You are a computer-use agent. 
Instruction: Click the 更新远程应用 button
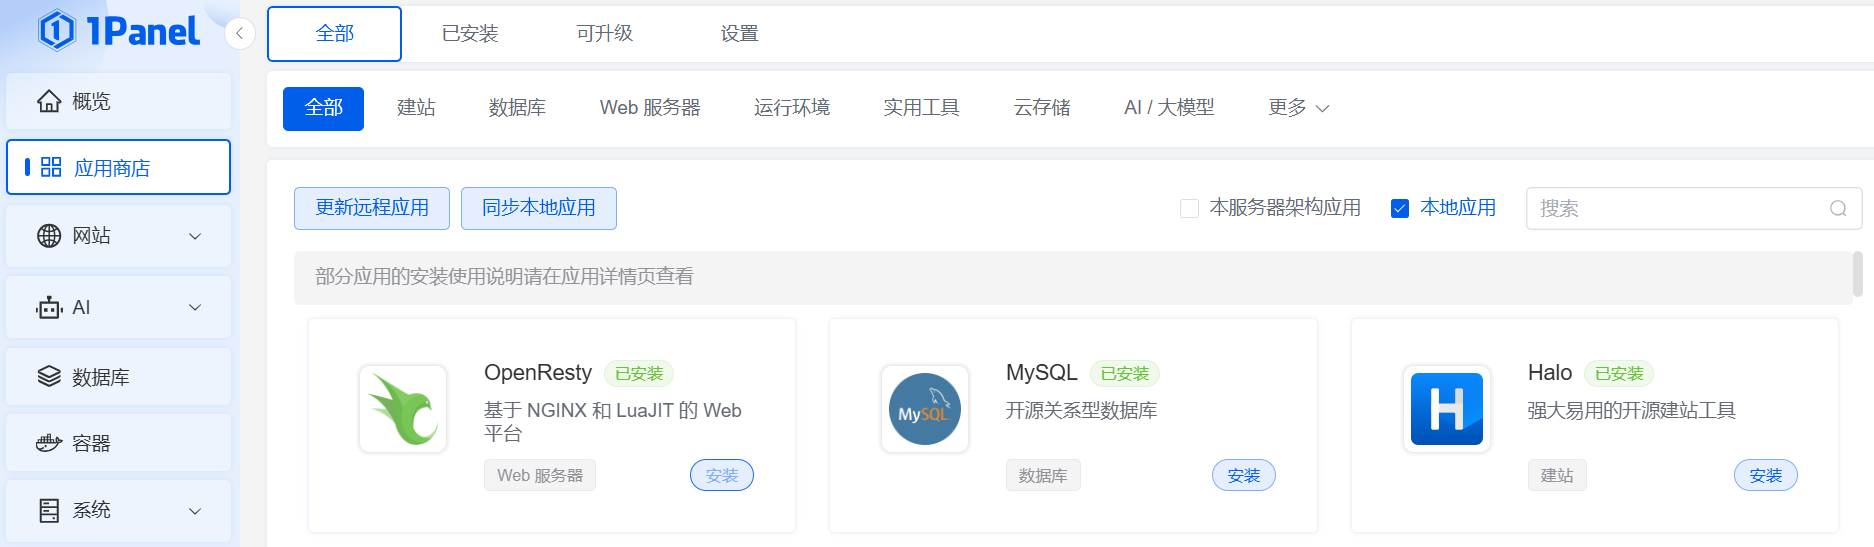tap(372, 208)
